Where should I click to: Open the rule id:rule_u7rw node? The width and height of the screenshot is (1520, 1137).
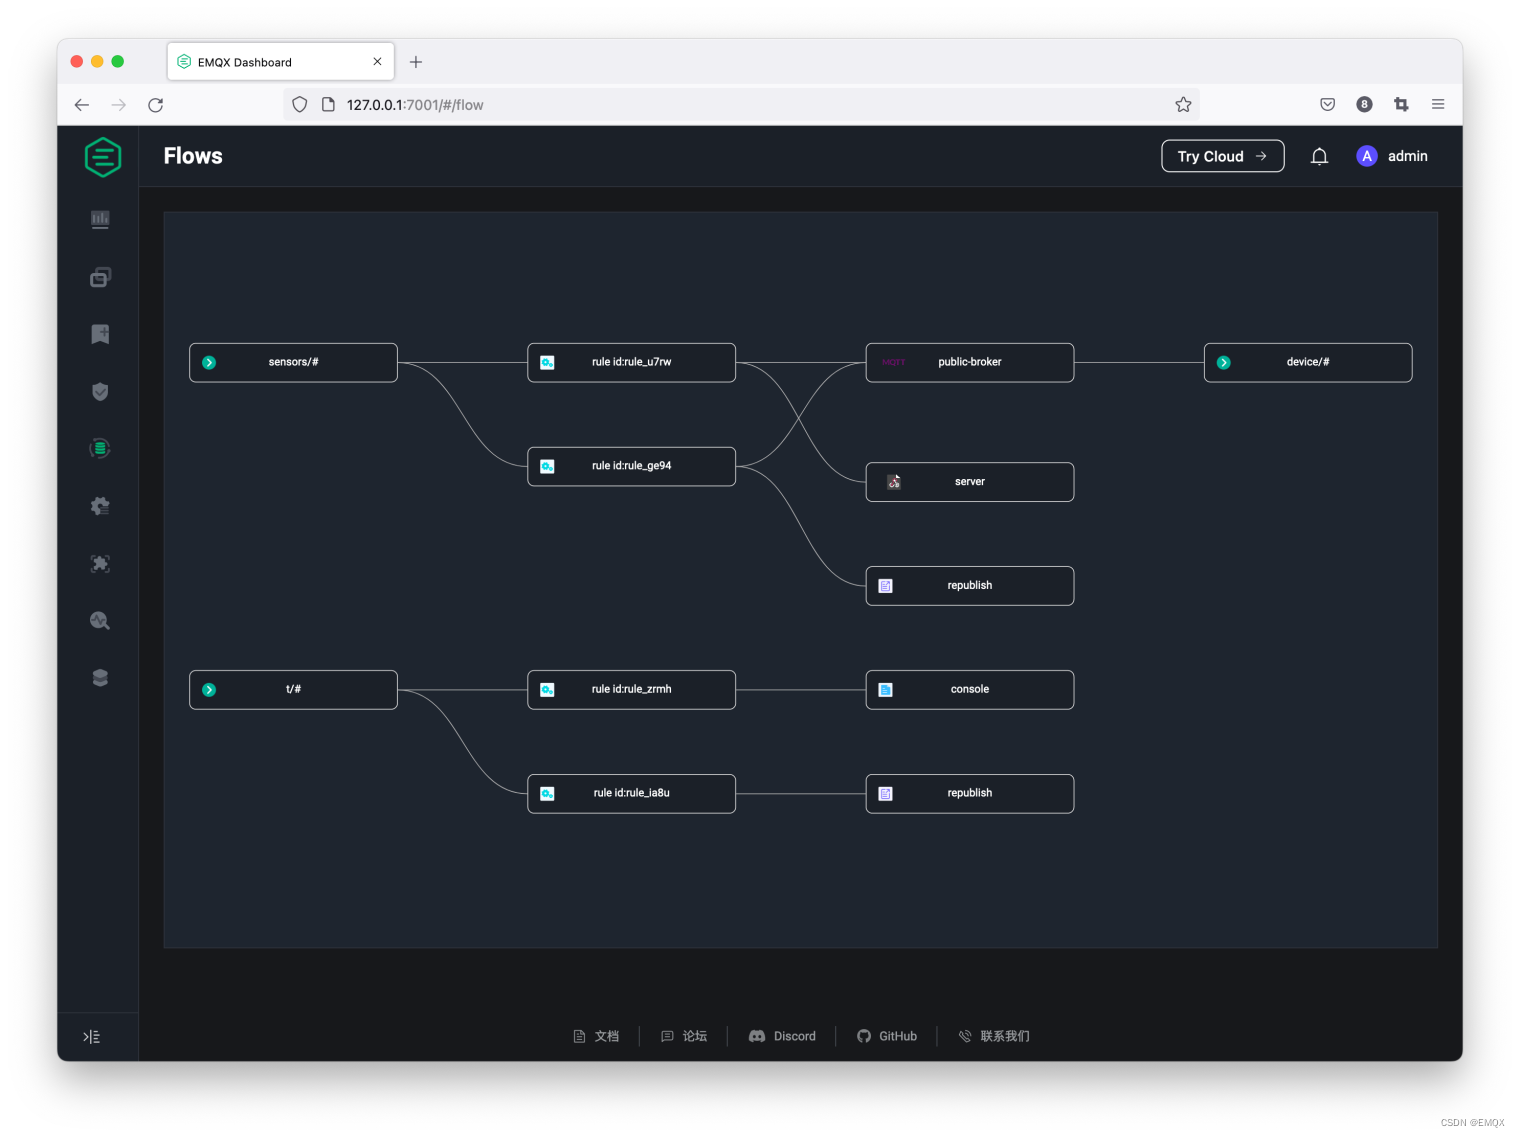coord(631,362)
